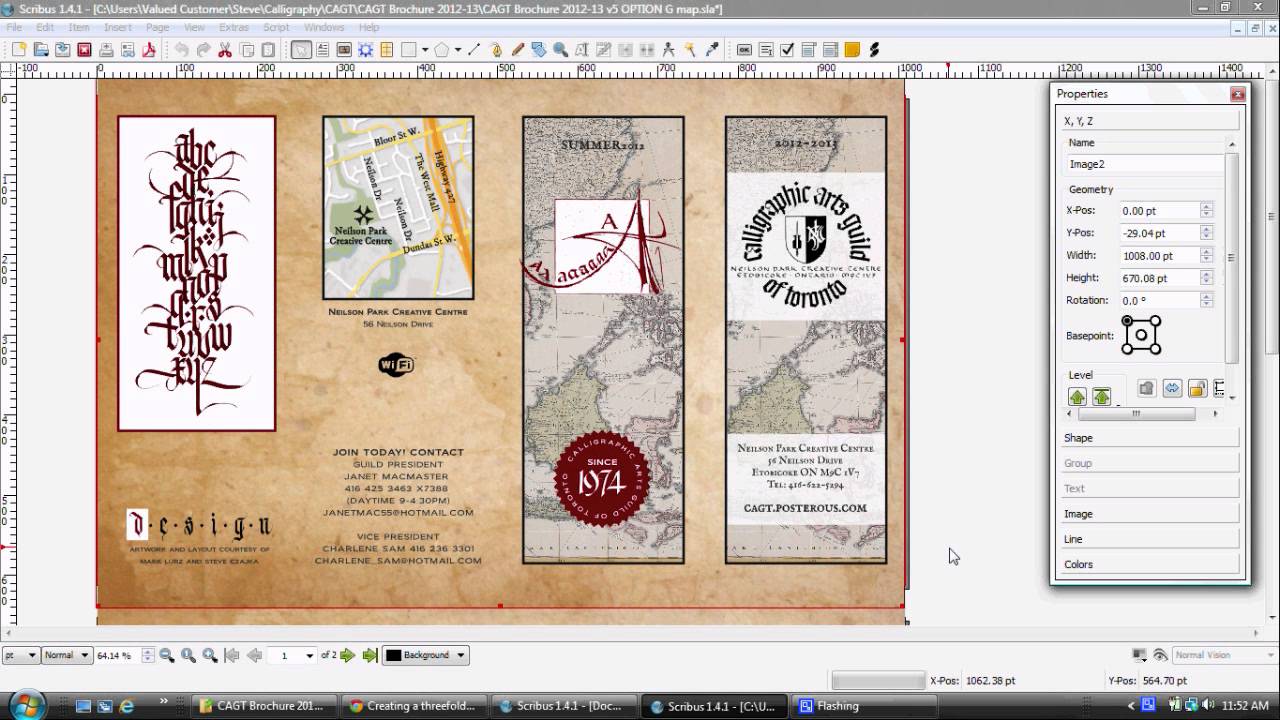Expand the Colors section in Properties

[x=1150, y=564]
